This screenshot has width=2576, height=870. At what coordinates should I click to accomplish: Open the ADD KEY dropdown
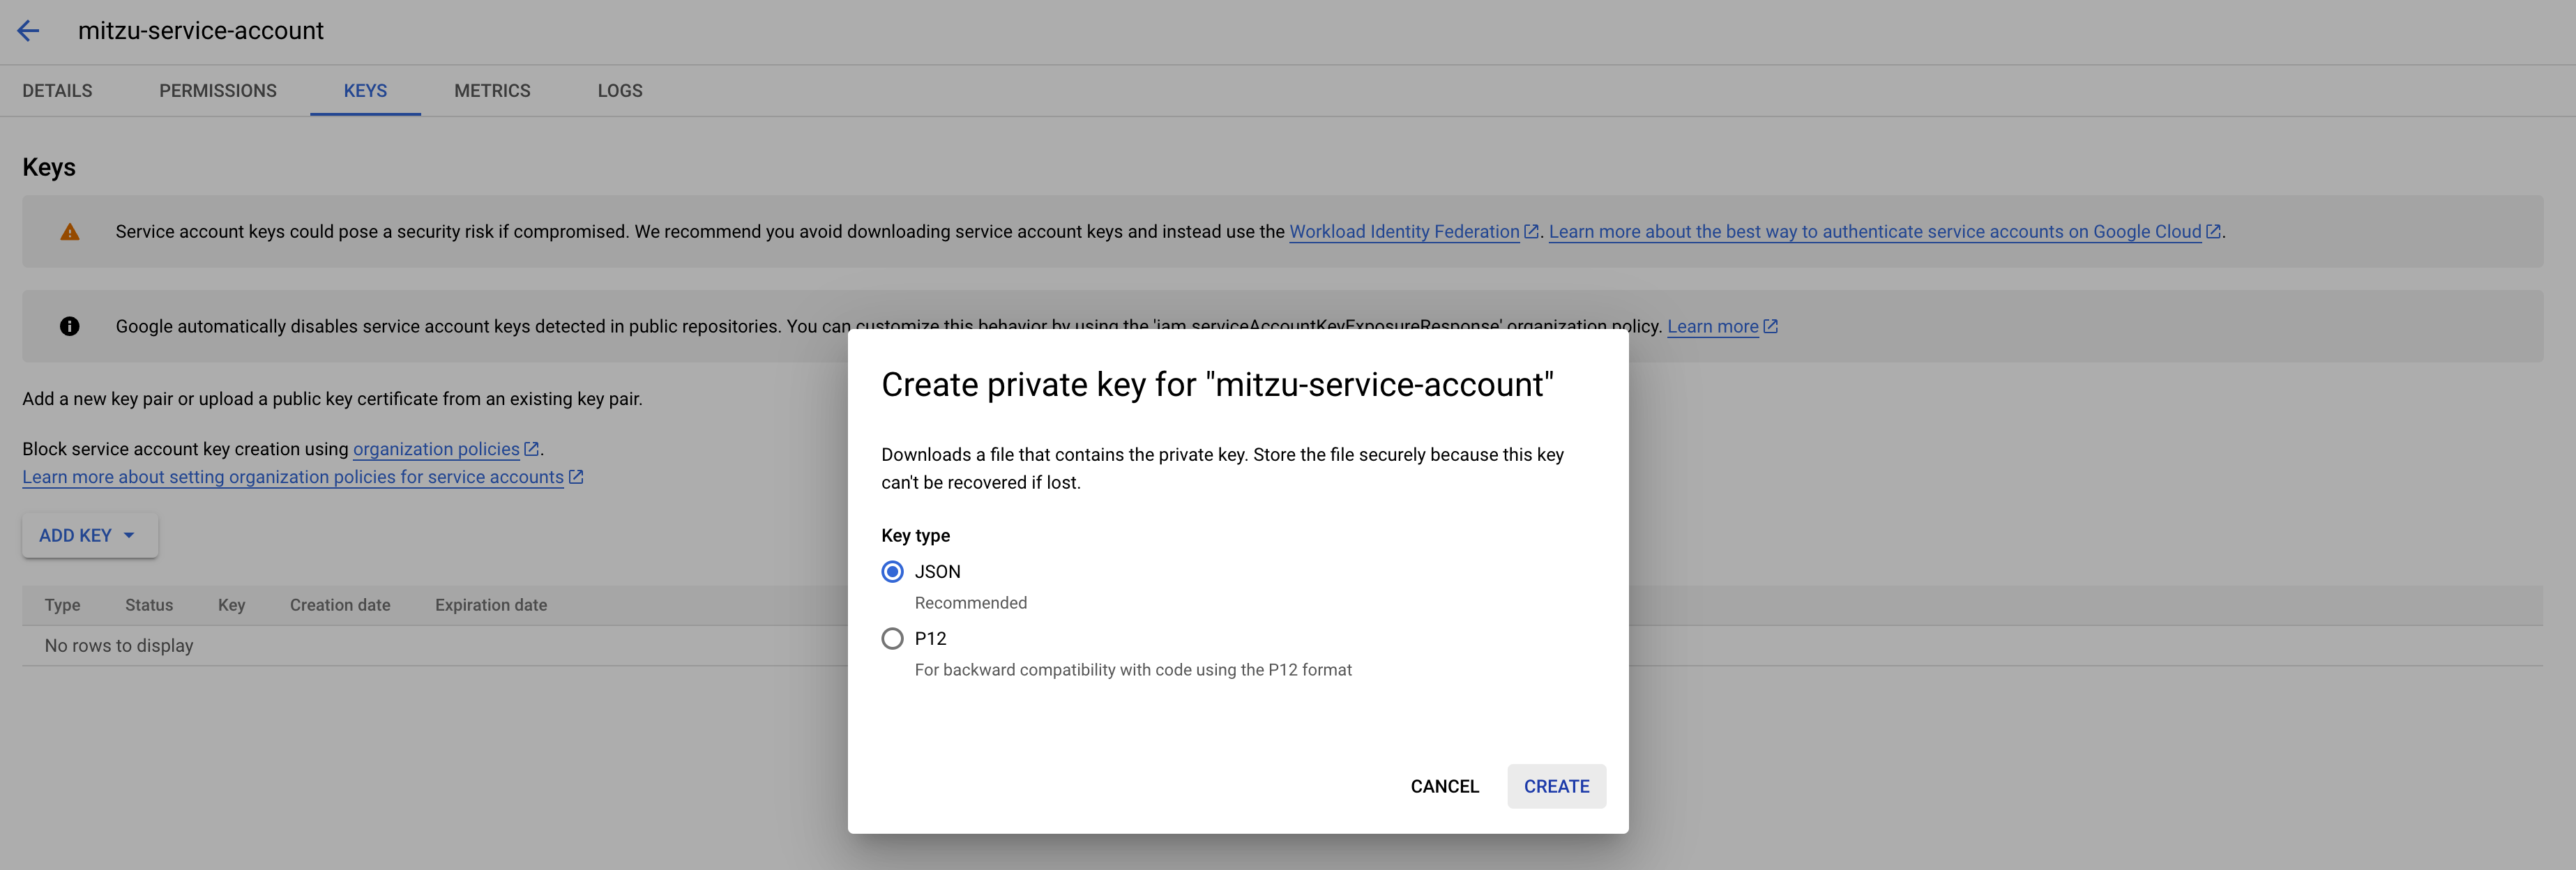90,536
